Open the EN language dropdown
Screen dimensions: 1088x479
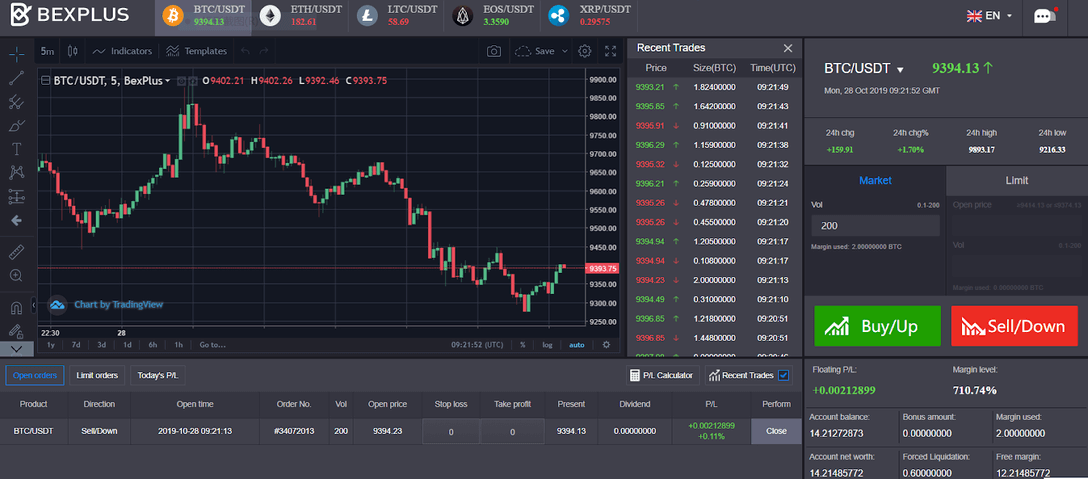990,16
